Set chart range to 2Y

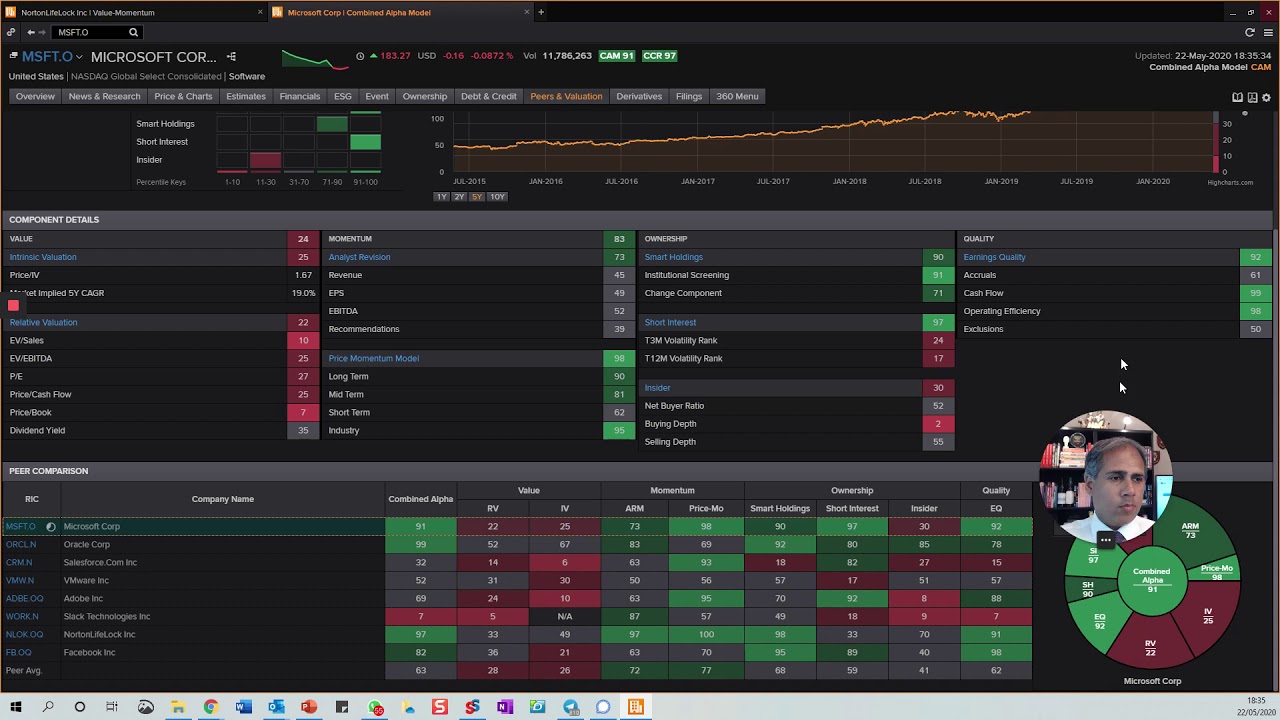(x=459, y=197)
